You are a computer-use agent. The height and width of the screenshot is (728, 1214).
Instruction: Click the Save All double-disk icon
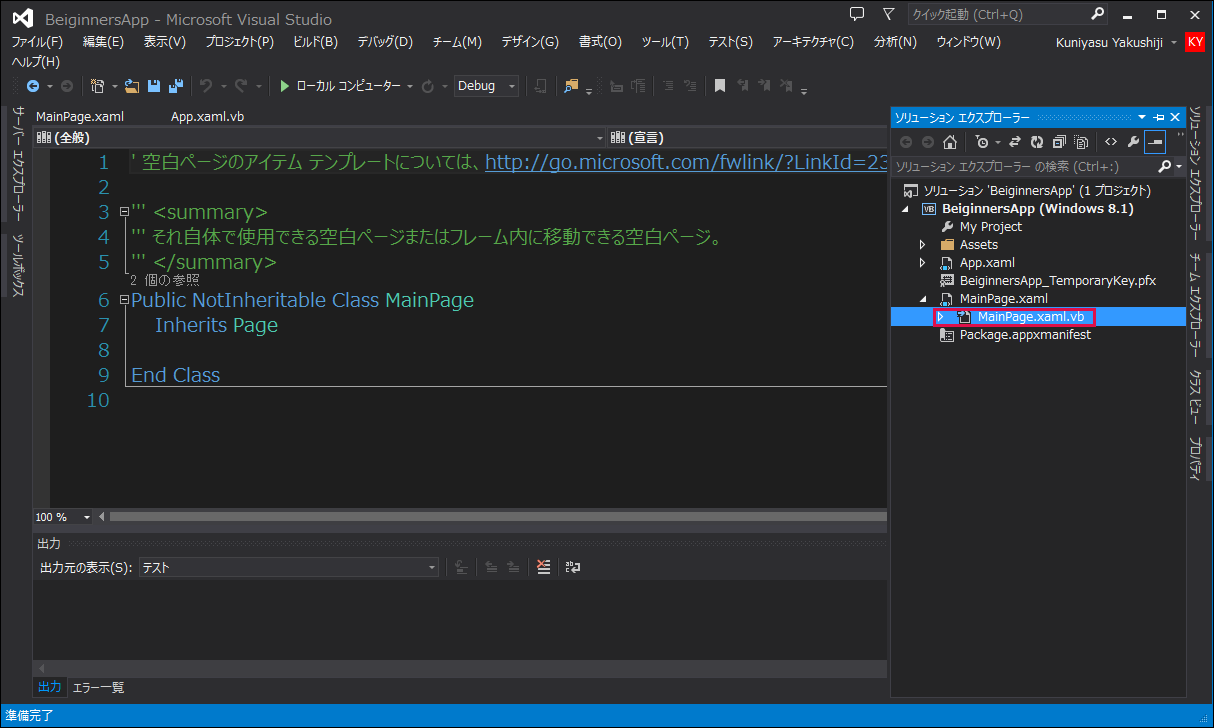(x=175, y=86)
